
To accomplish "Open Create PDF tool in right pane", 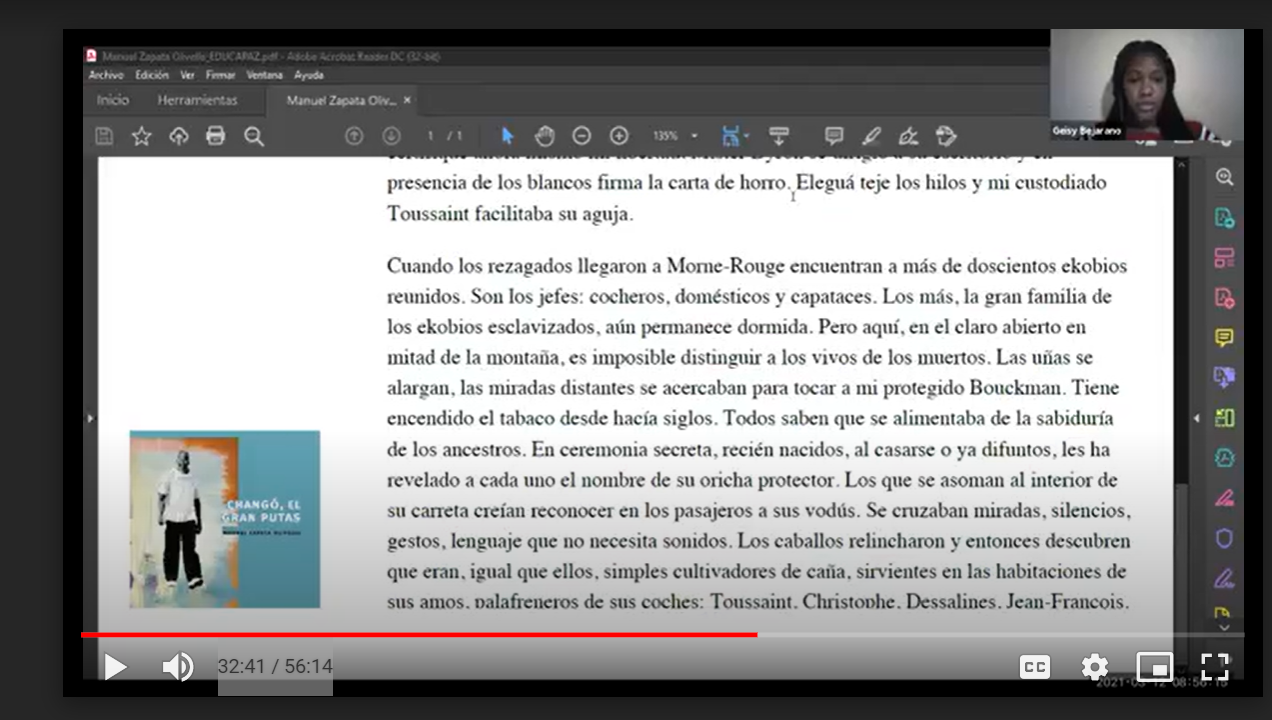I will [x=1224, y=297].
